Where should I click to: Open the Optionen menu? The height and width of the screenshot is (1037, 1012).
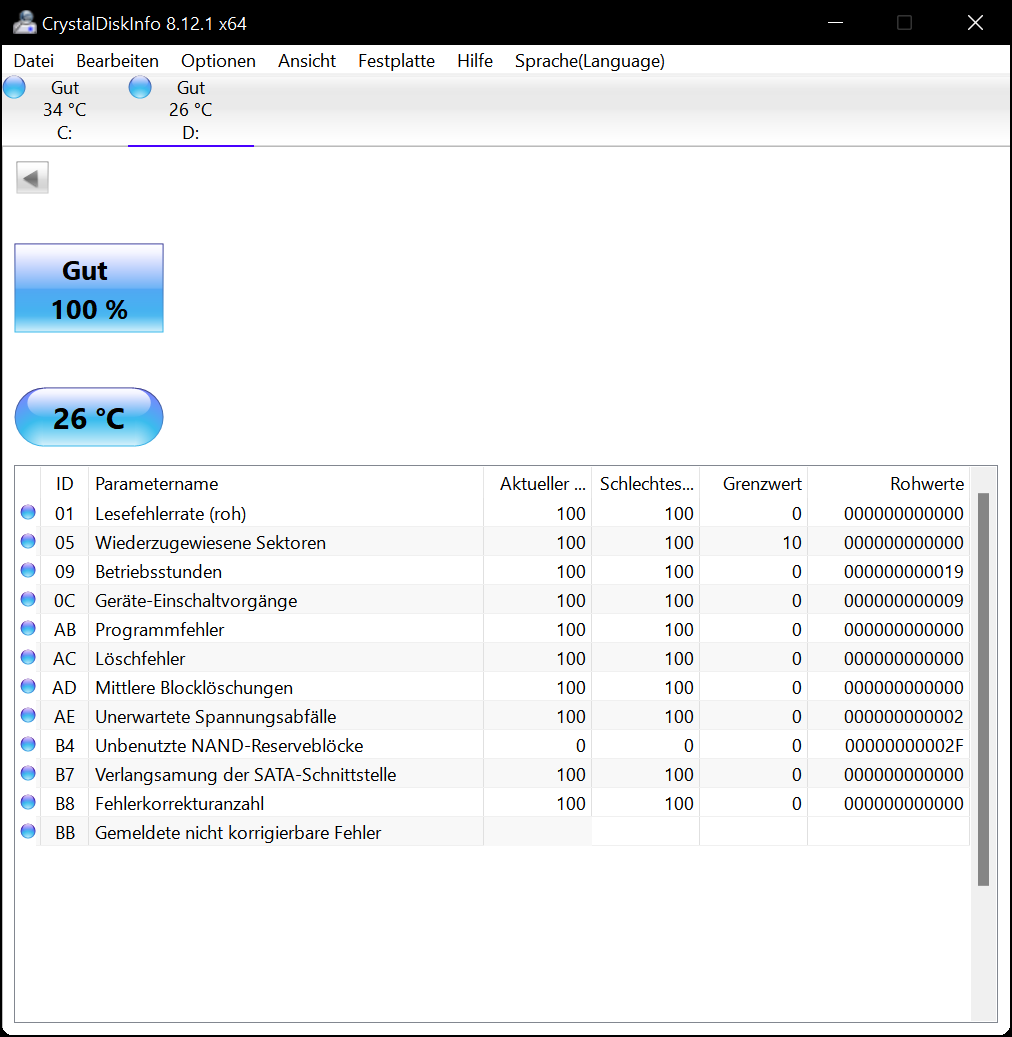tap(218, 61)
